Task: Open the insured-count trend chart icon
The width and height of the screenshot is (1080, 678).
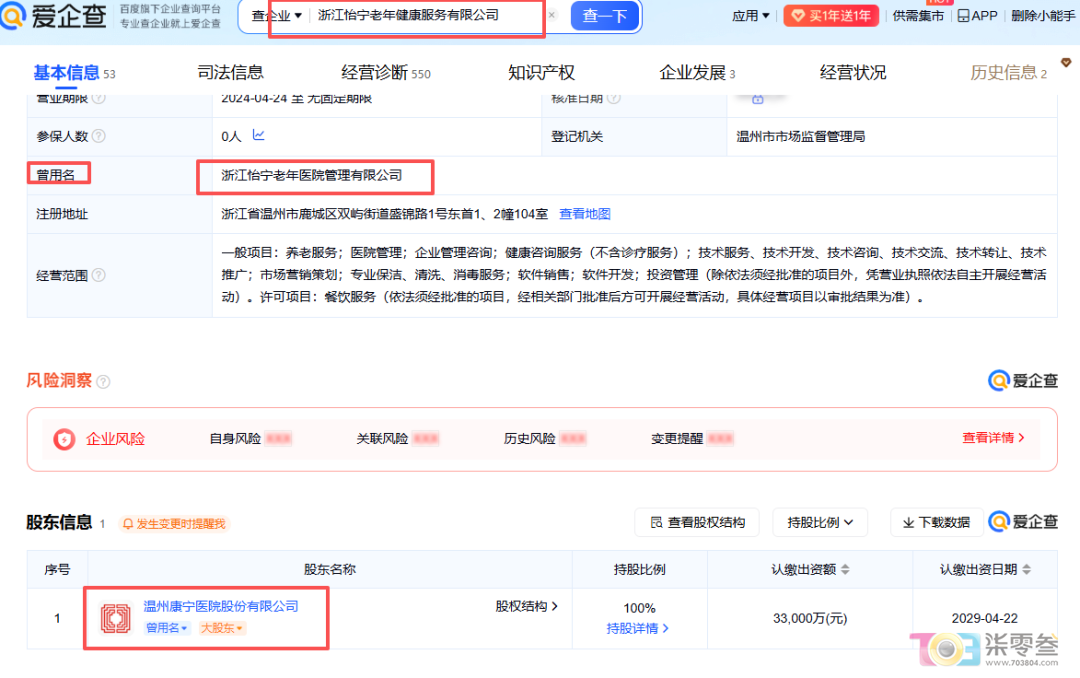Action: point(258,135)
